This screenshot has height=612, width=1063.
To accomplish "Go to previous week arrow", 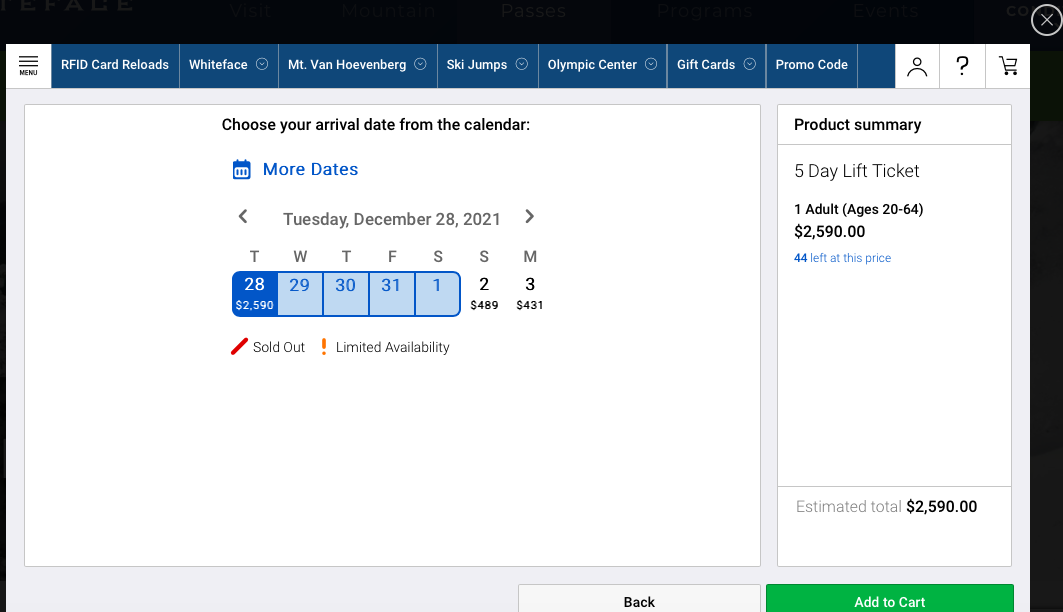I will click(x=243, y=217).
